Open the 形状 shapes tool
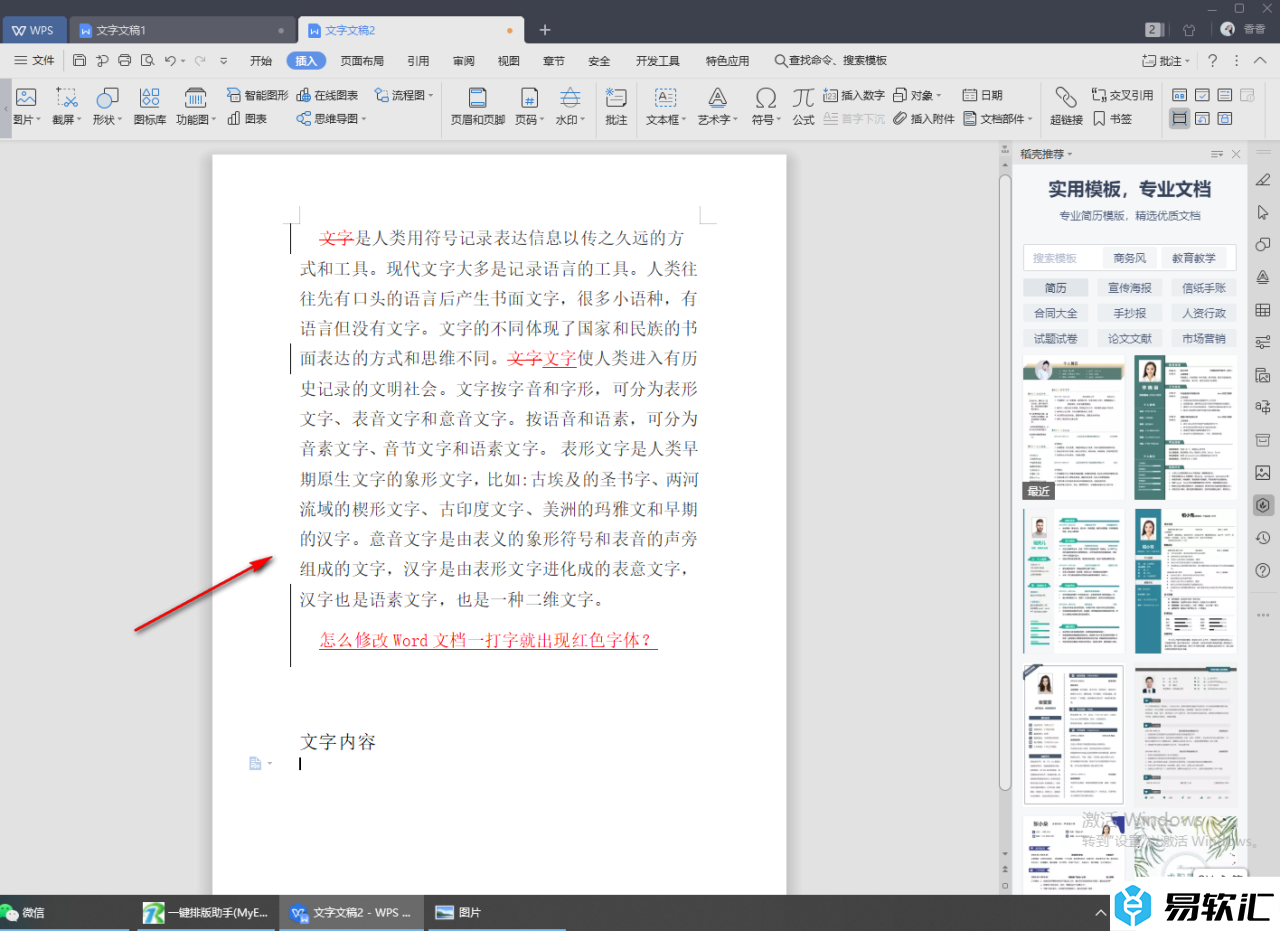 point(107,98)
